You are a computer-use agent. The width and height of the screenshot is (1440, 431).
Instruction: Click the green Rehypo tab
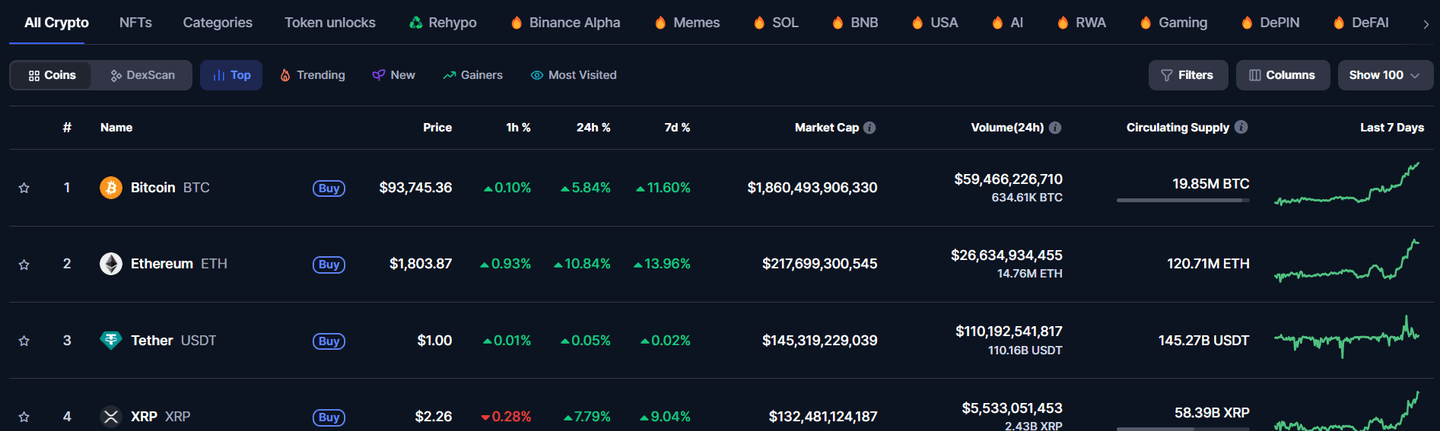coord(443,22)
